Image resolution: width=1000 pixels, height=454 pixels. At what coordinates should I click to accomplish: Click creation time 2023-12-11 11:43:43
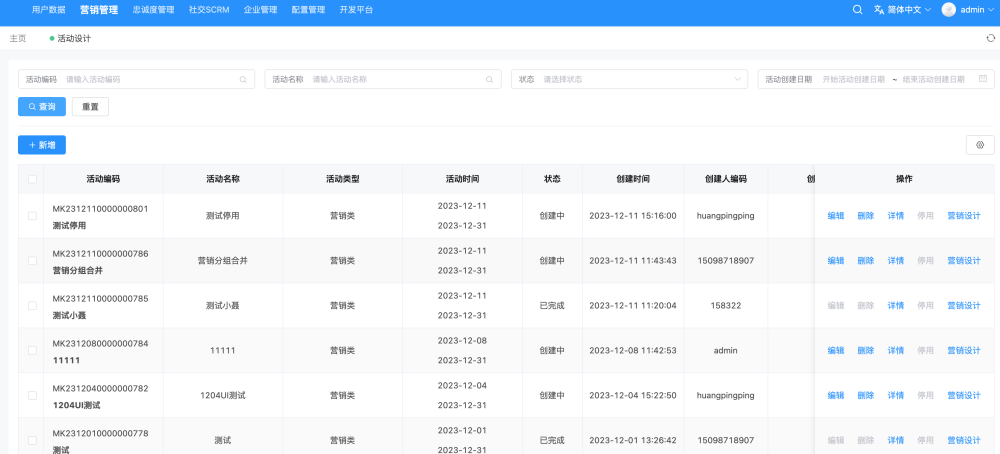[633, 261]
